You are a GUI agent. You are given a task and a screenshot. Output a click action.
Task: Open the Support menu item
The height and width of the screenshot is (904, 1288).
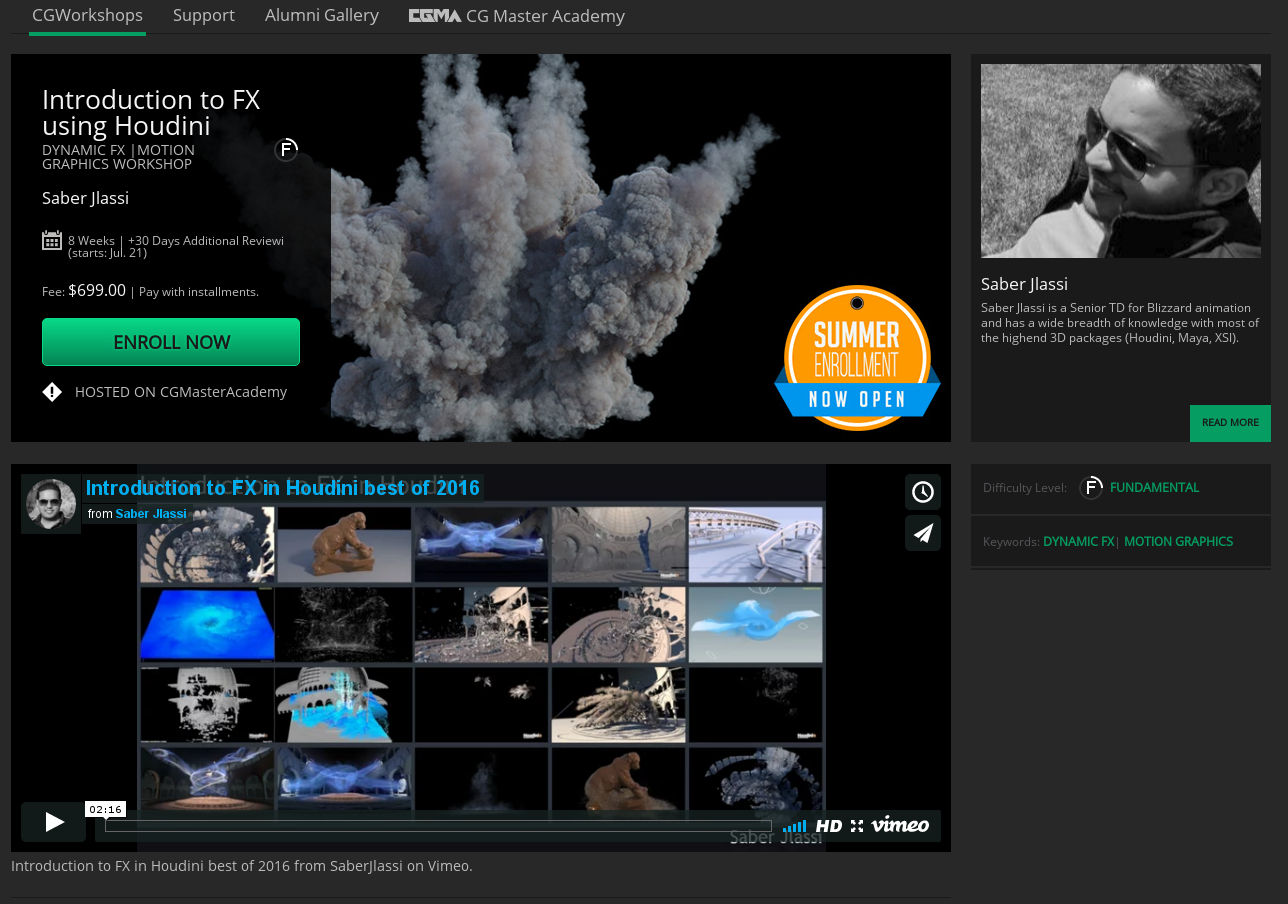tap(204, 15)
